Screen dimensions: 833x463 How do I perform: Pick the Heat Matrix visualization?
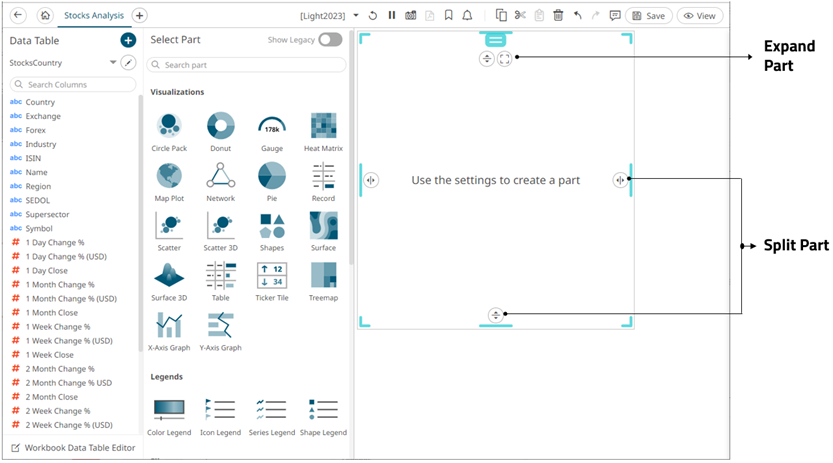[x=323, y=132]
